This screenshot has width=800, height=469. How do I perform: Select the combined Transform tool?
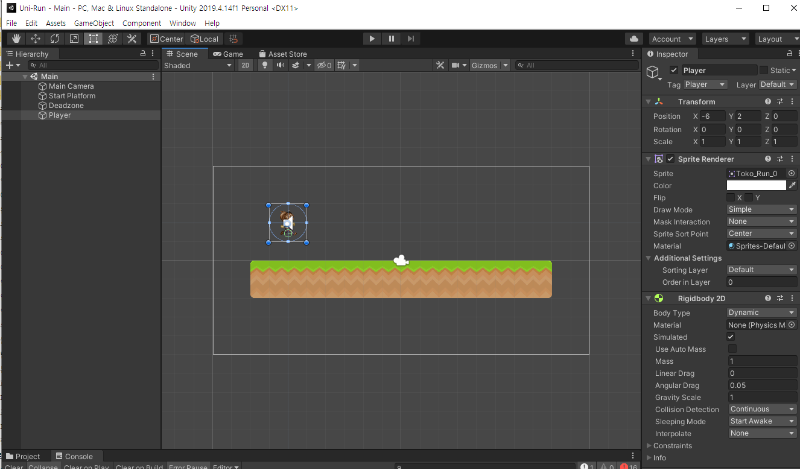pyautogui.click(x=113, y=39)
